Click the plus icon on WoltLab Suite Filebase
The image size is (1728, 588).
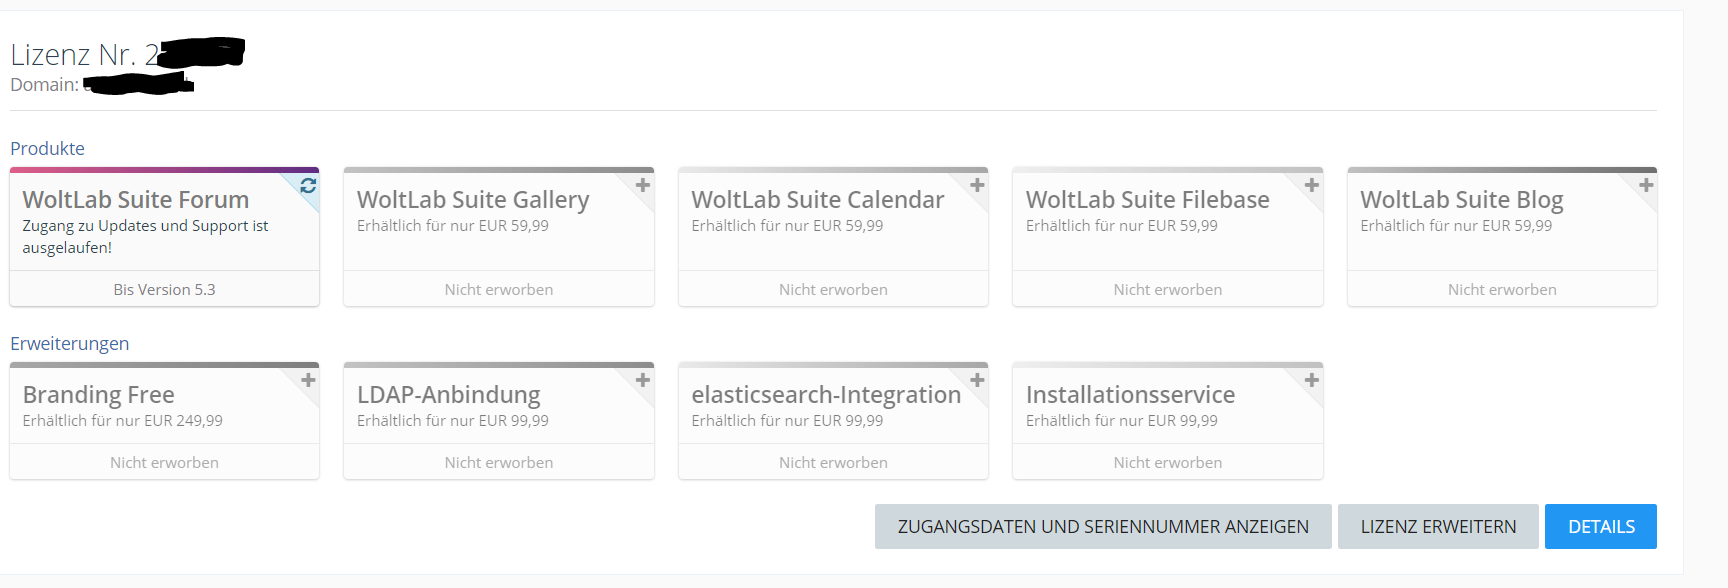pos(1312,185)
